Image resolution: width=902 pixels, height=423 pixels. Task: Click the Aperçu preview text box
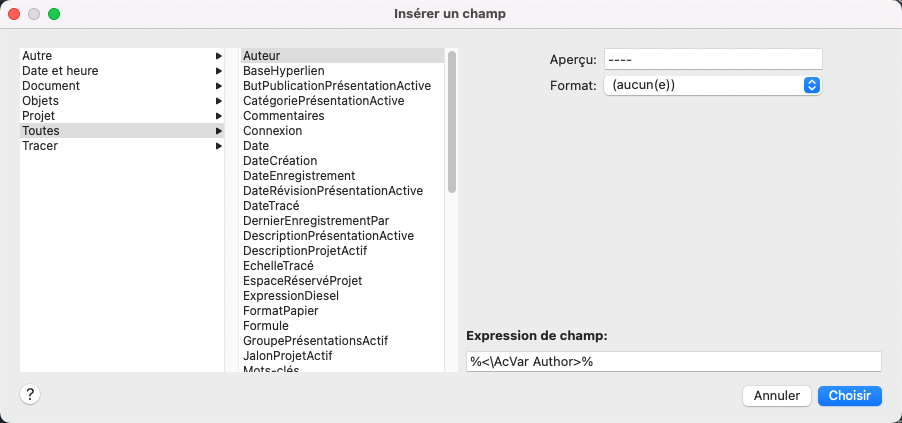point(712,60)
